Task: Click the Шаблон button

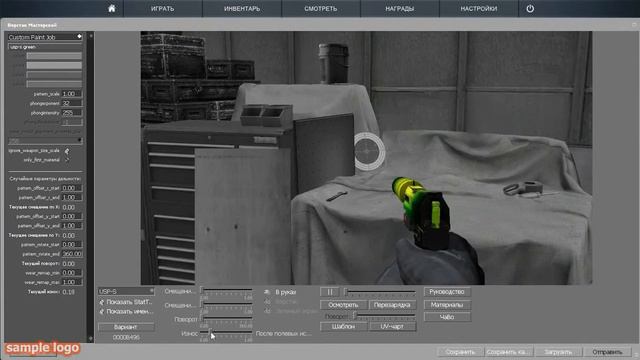Action: 343,327
